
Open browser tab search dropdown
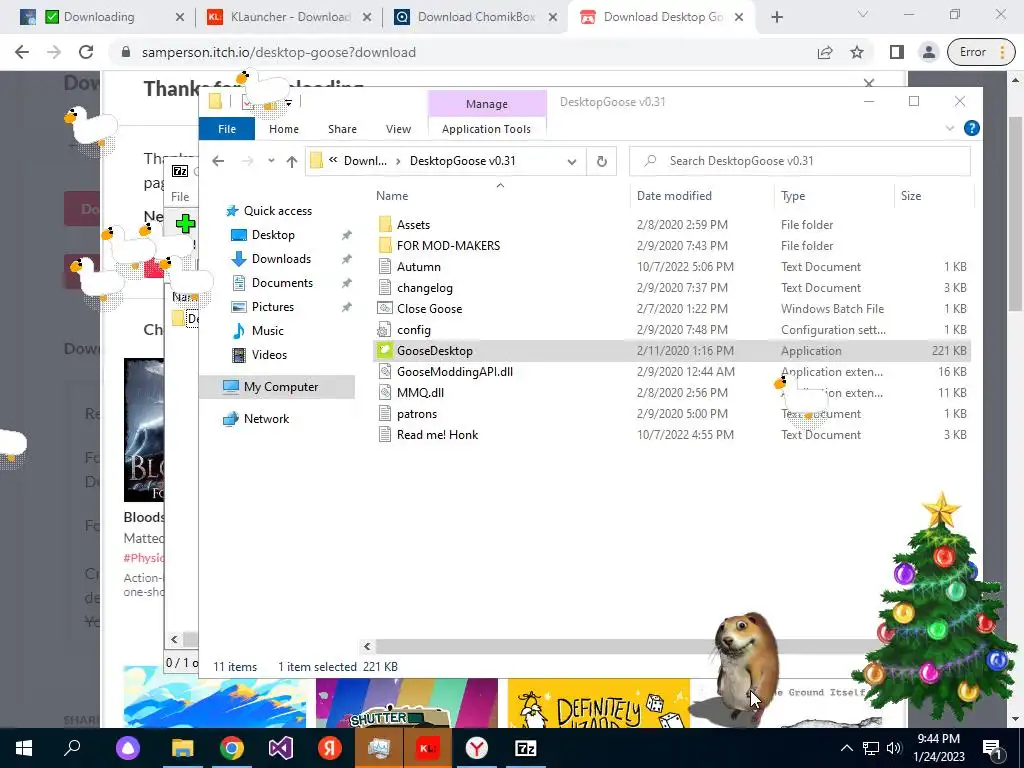(863, 14)
